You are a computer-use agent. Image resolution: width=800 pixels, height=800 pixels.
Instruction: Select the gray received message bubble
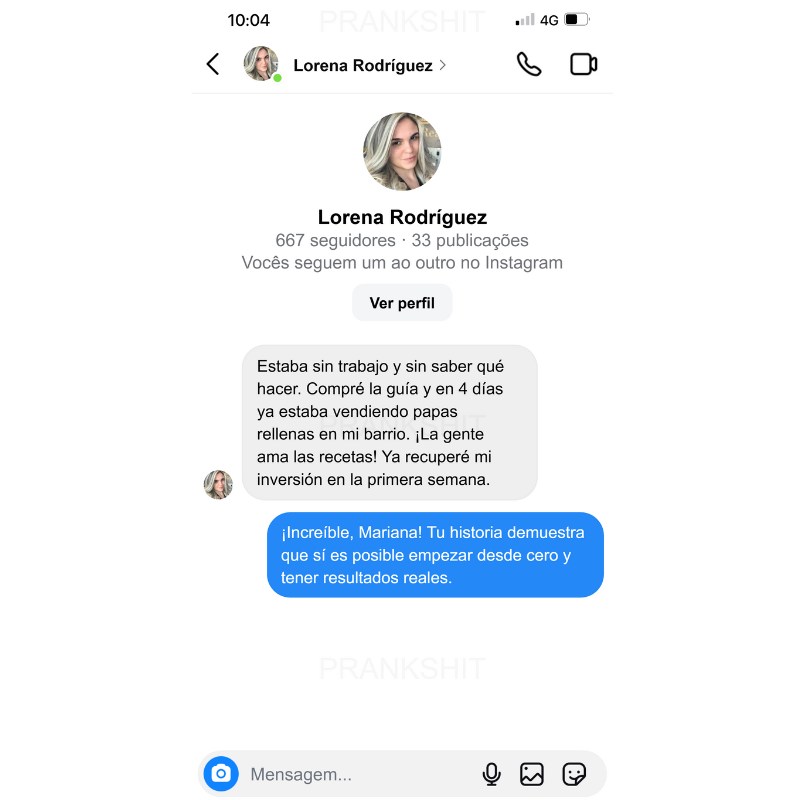tap(389, 422)
